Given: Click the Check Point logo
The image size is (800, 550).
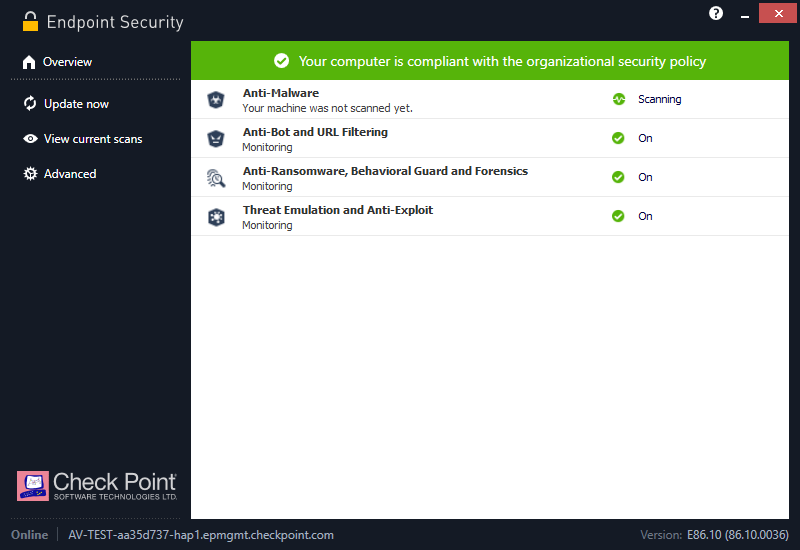Looking at the screenshot, I should [97, 486].
